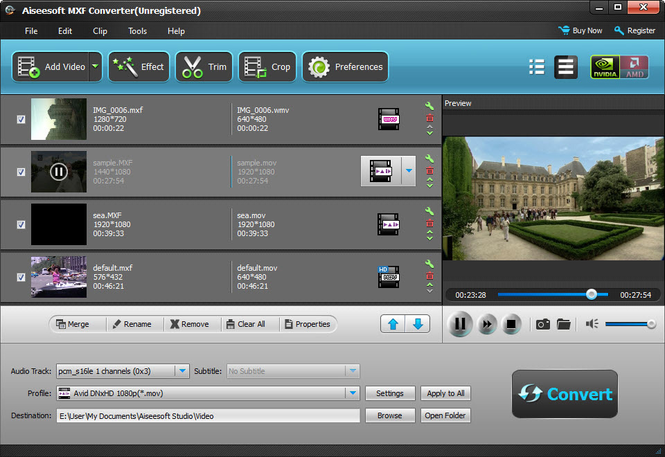Open the Clip menu
The height and width of the screenshot is (457, 665).
pyautogui.click(x=100, y=31)
